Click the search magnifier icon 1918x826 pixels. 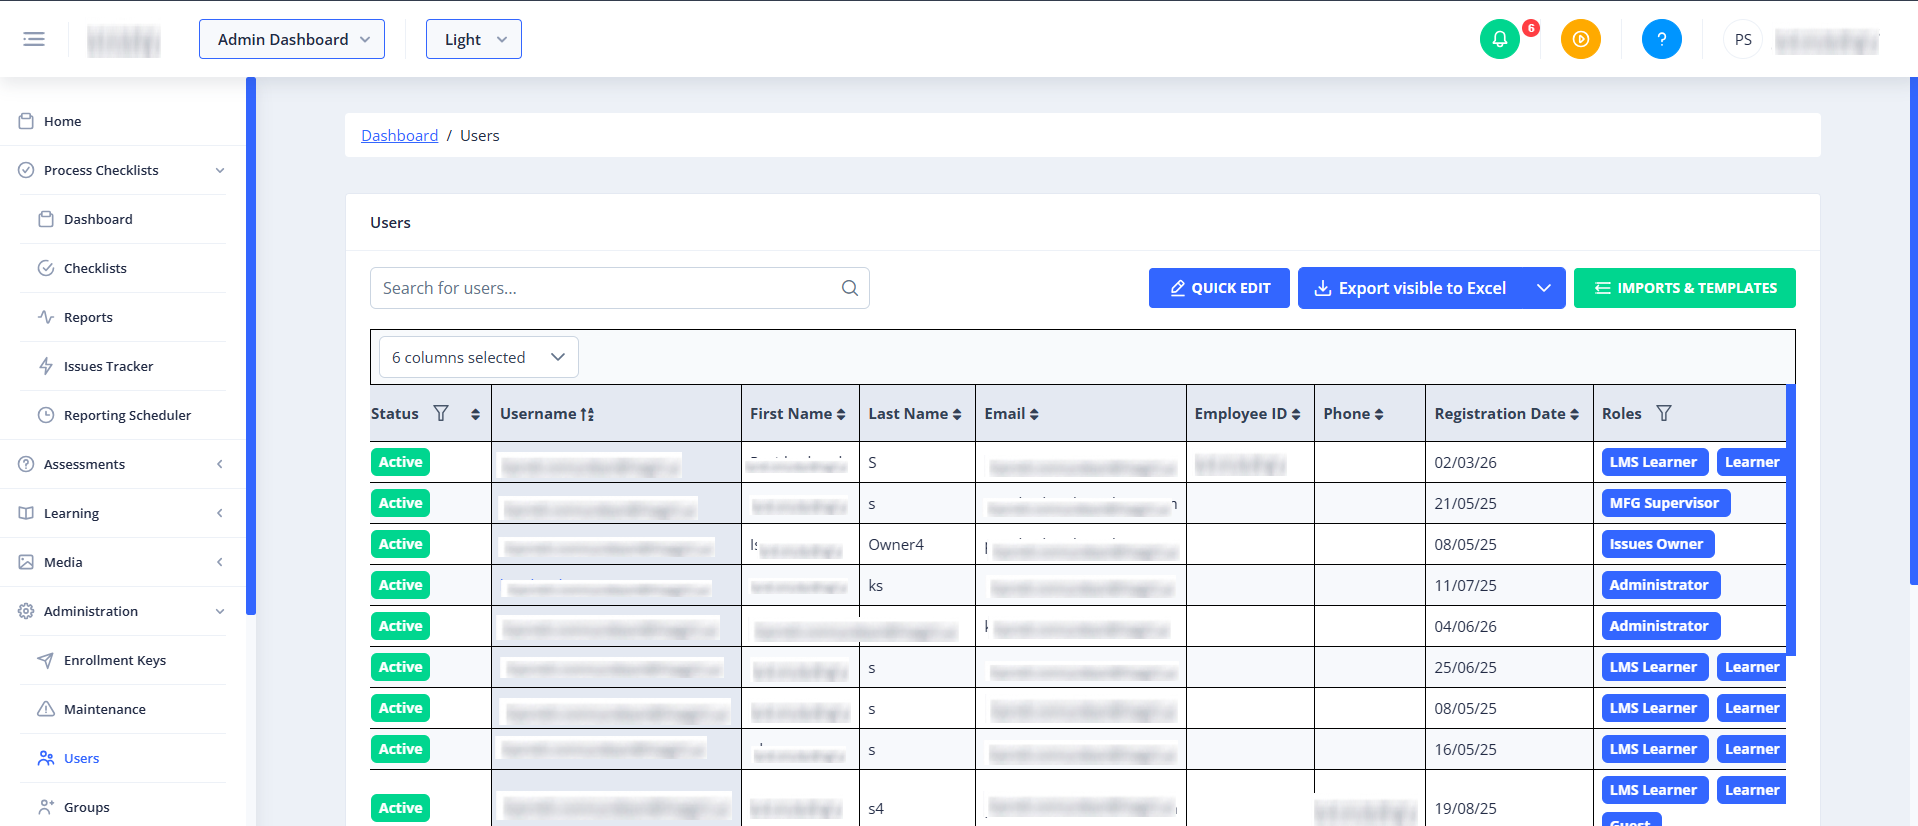coord(850,288)
